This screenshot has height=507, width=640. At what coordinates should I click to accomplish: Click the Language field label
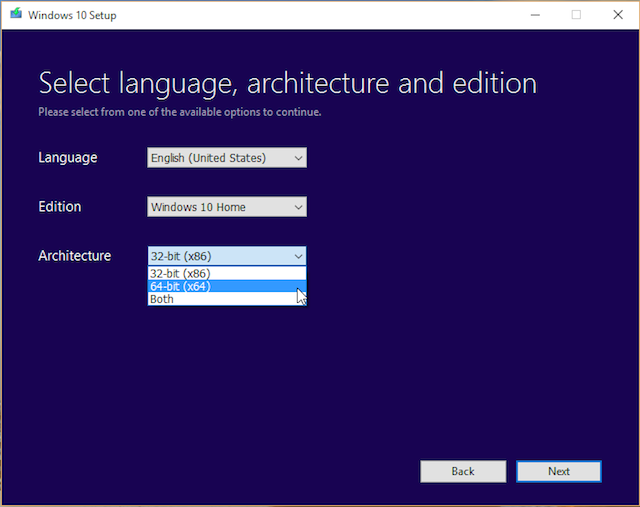coord(68,158)
